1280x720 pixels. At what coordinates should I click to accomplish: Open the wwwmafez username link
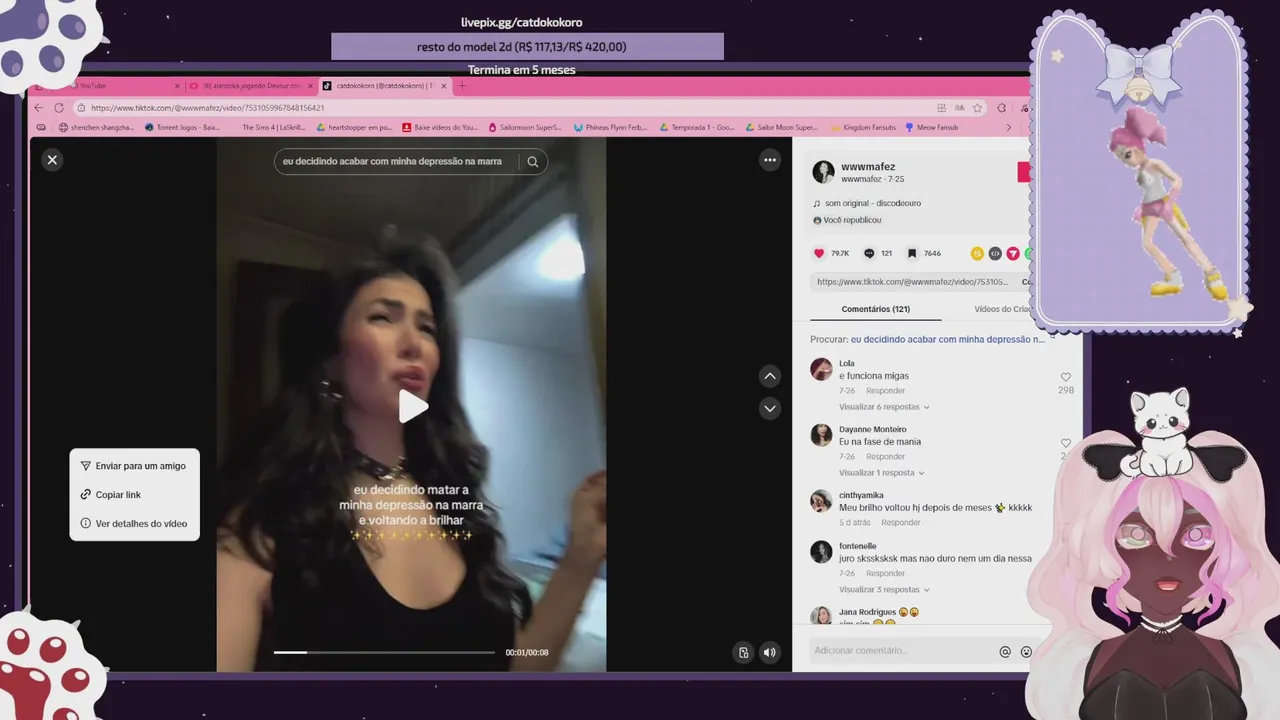click(x=868, y=167)
